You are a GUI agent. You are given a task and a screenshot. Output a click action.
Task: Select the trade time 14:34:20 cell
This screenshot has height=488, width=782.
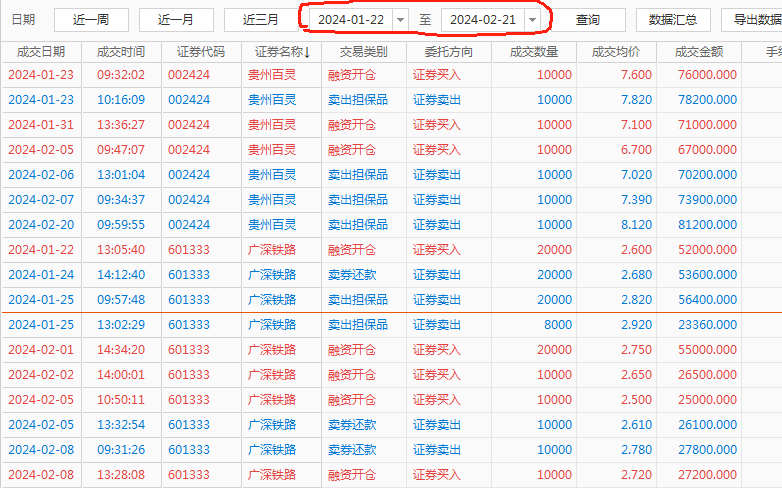pyautogui.click(x=121, y=350)
